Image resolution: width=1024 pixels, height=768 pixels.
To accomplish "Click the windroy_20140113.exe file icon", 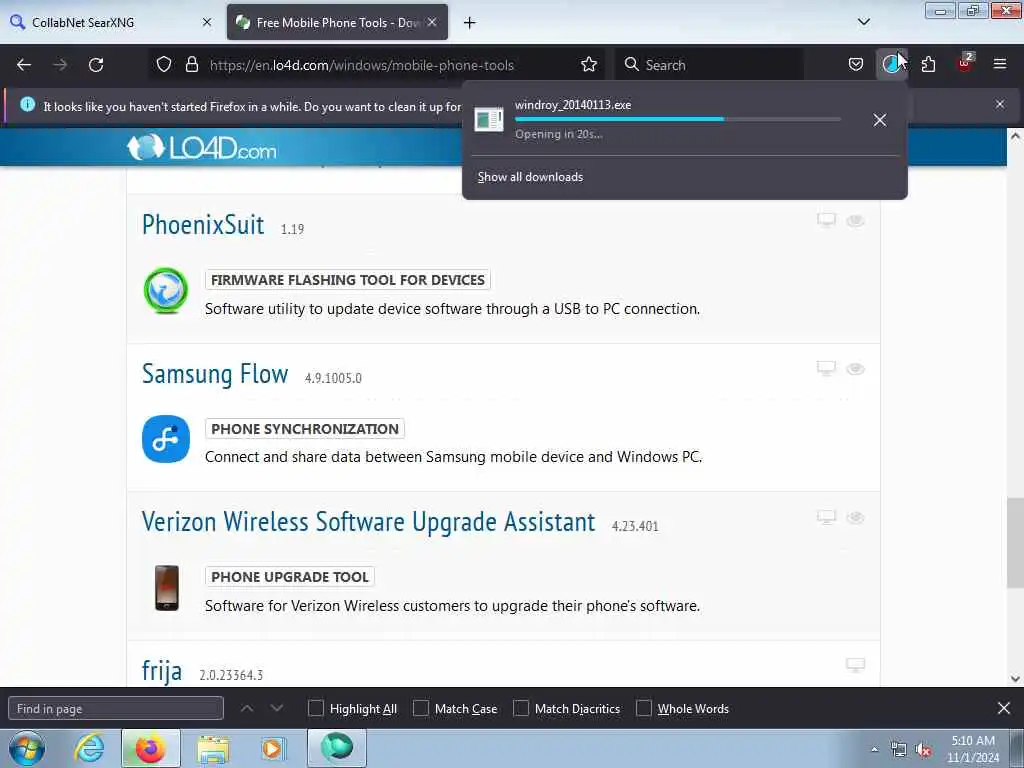I will point(488,120).
